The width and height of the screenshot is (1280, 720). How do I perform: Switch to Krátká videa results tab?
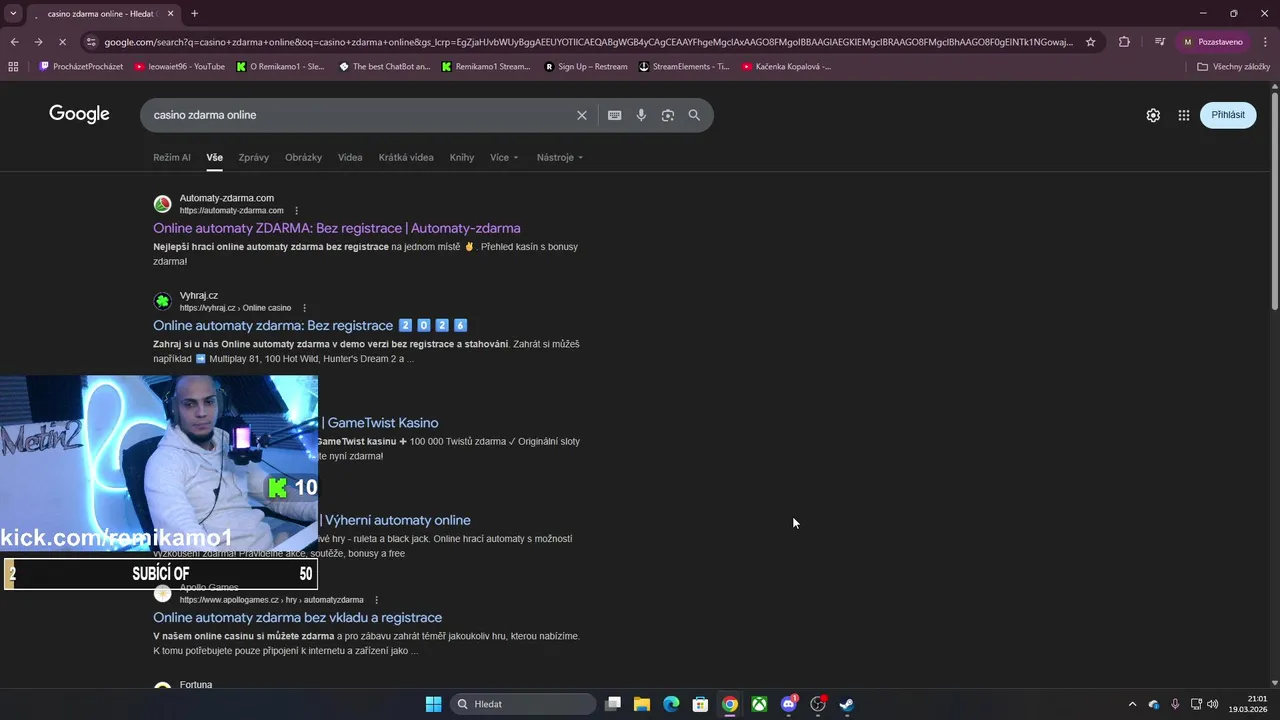pyautogui.click(x=406, y=157)
